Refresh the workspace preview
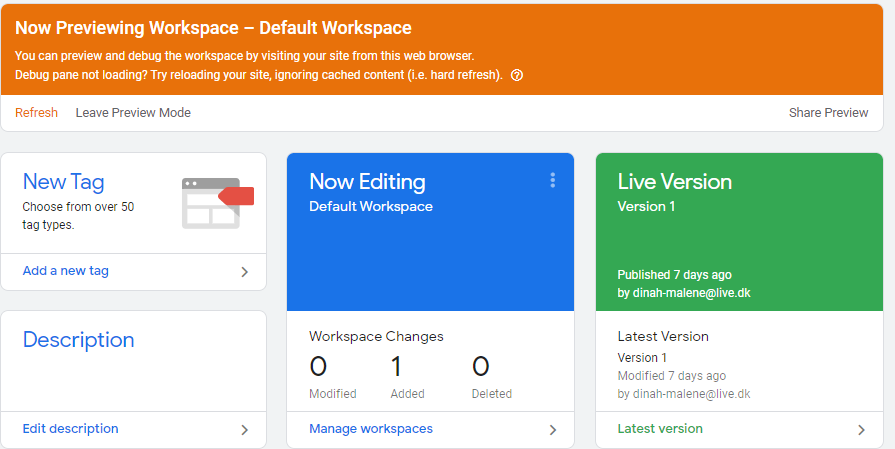The image size is (895, 449). click(x=36, y=112)
